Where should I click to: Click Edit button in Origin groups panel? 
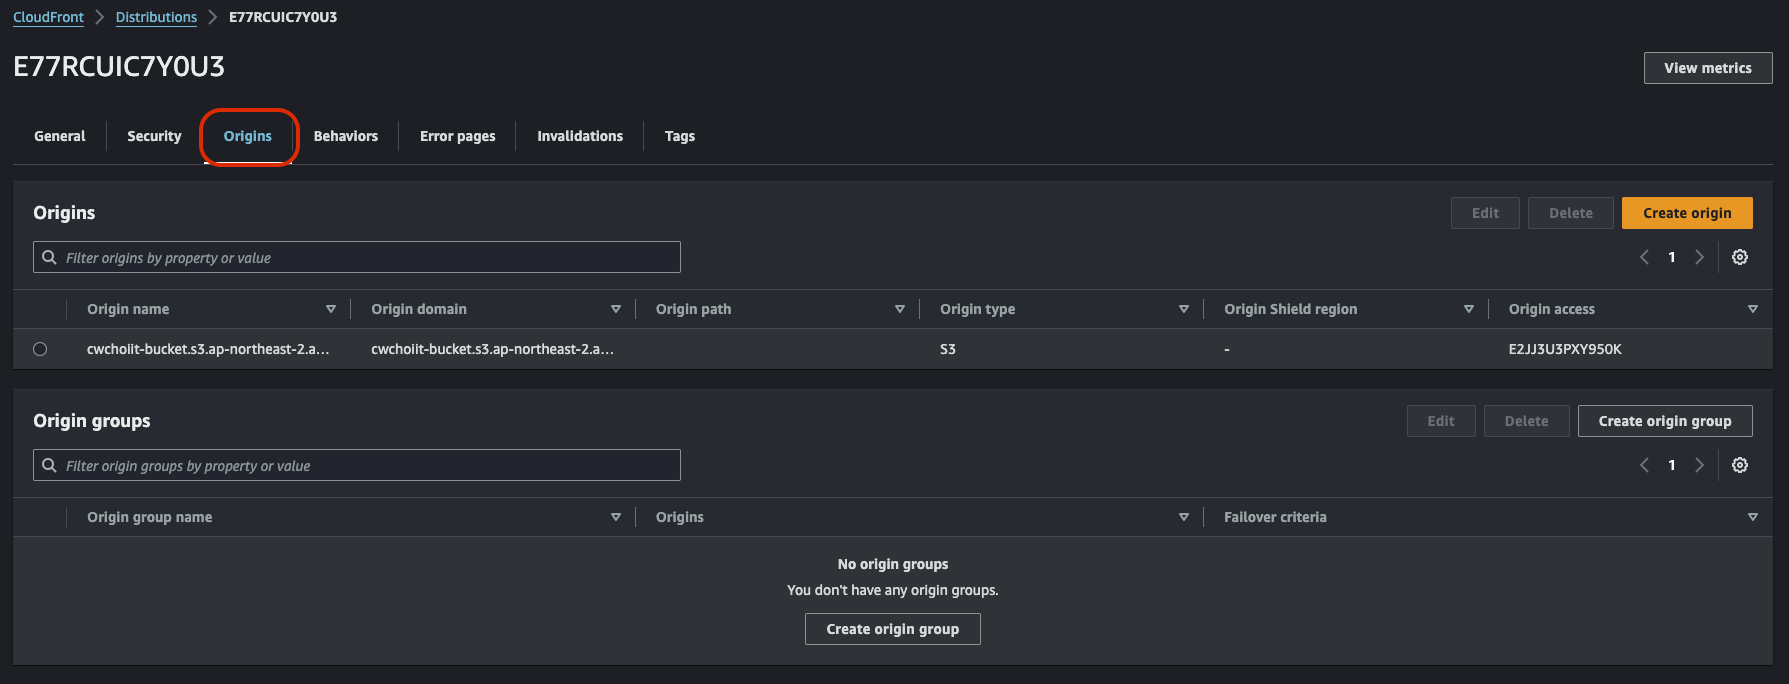[1441, 421]
